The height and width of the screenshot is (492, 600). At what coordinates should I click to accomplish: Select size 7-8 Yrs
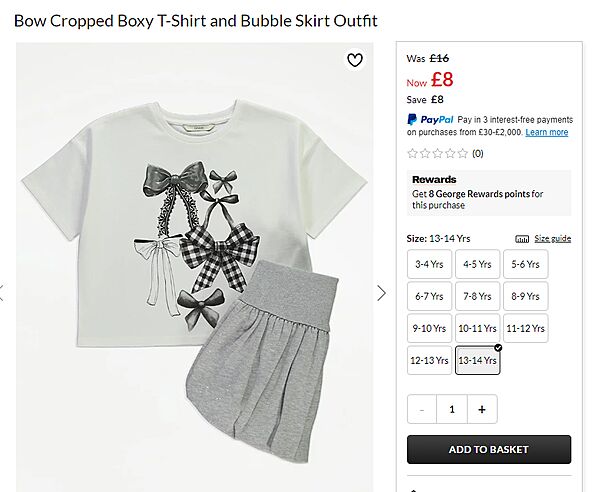click(x=477, y=297)
